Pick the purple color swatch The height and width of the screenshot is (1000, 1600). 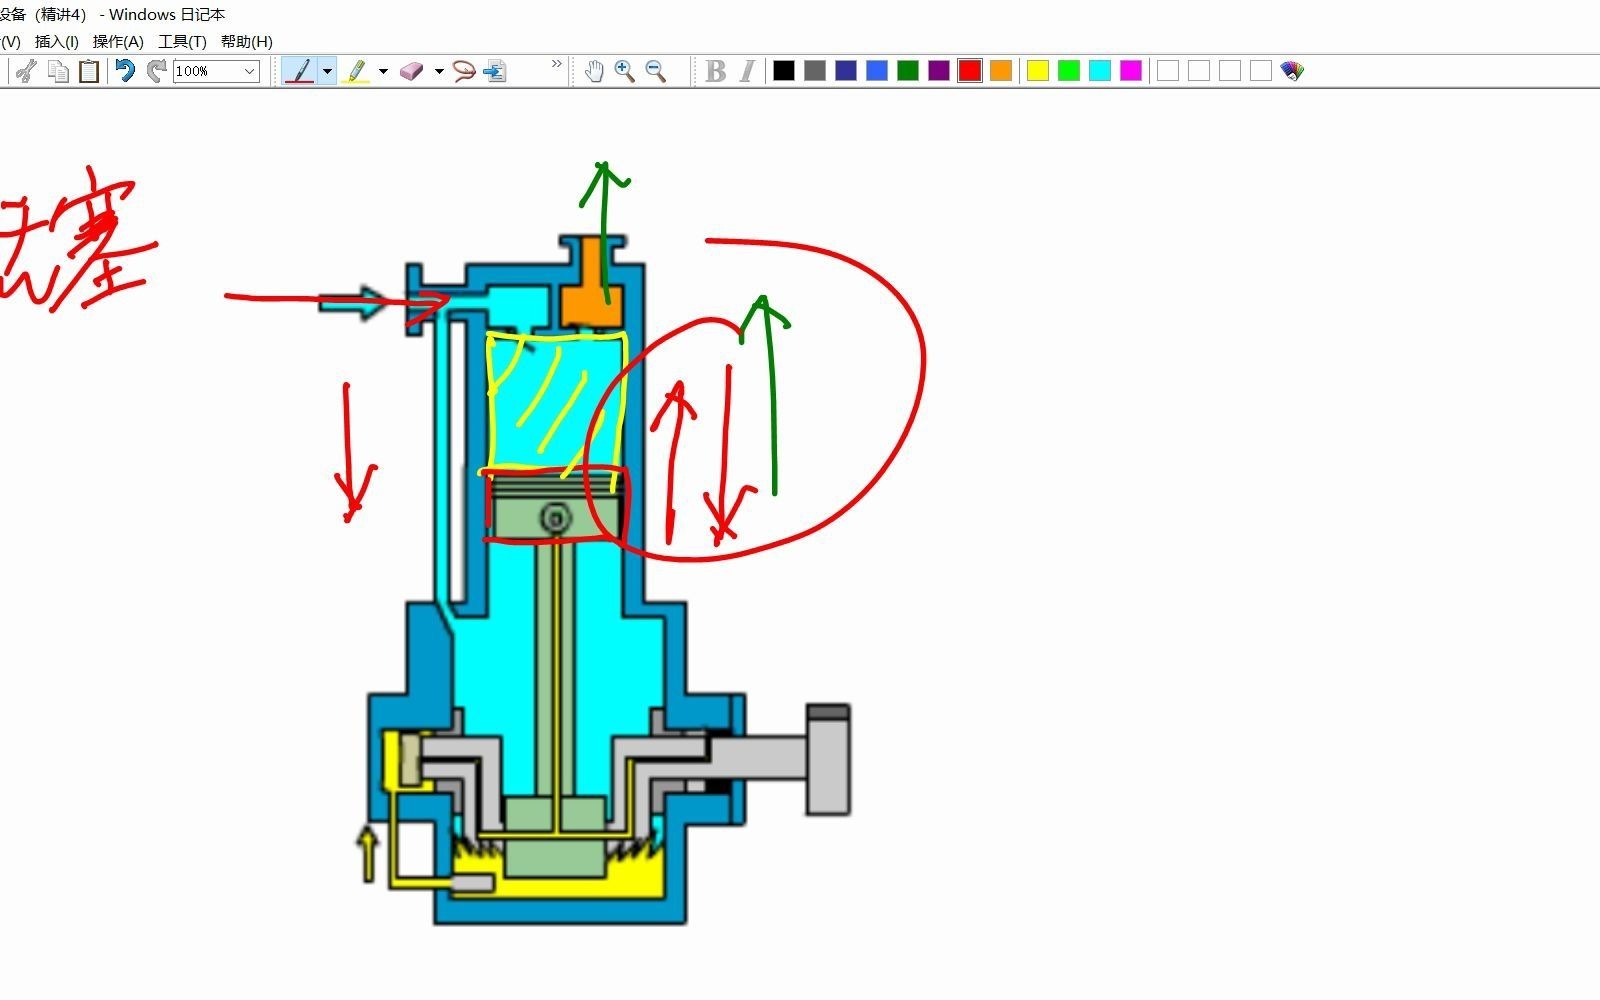[x=939, y=71]
